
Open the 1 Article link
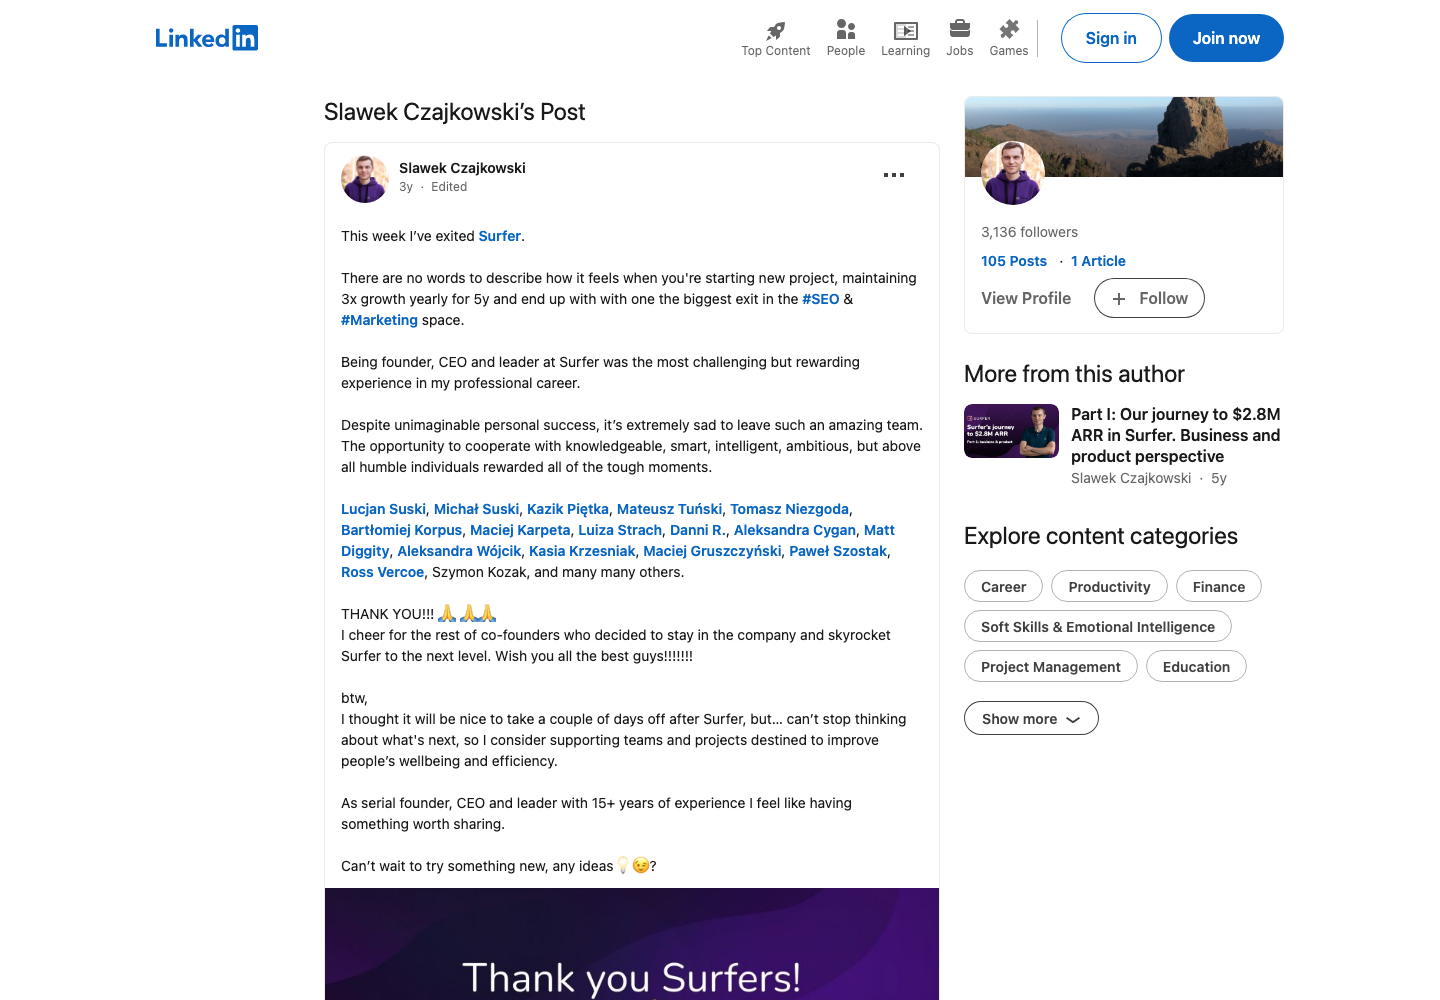(x=1098, y=261)
